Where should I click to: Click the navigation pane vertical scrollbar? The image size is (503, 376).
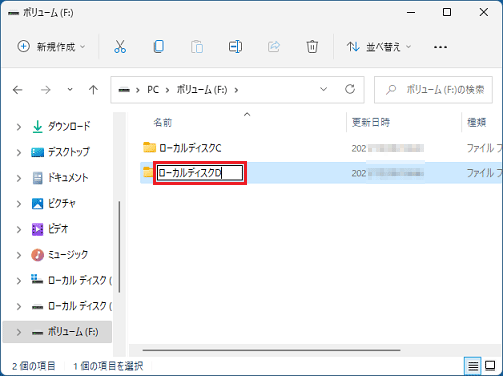(119, 247)
